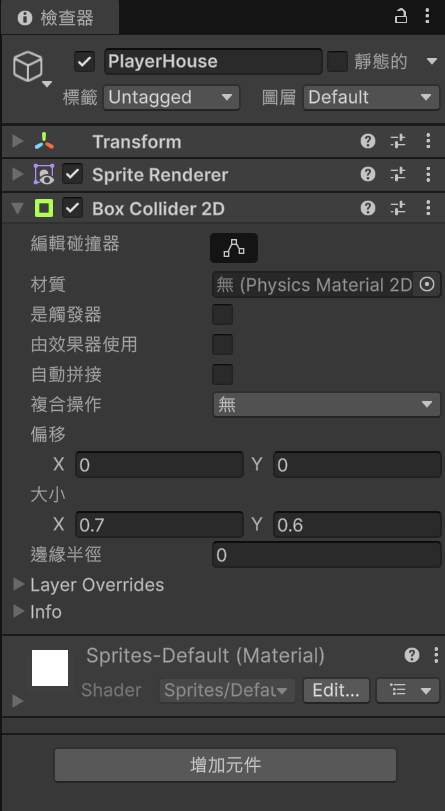Open Sprite Renderer three-dot context menu
Screen dimensions: 445x811
[x=428, y=174]
